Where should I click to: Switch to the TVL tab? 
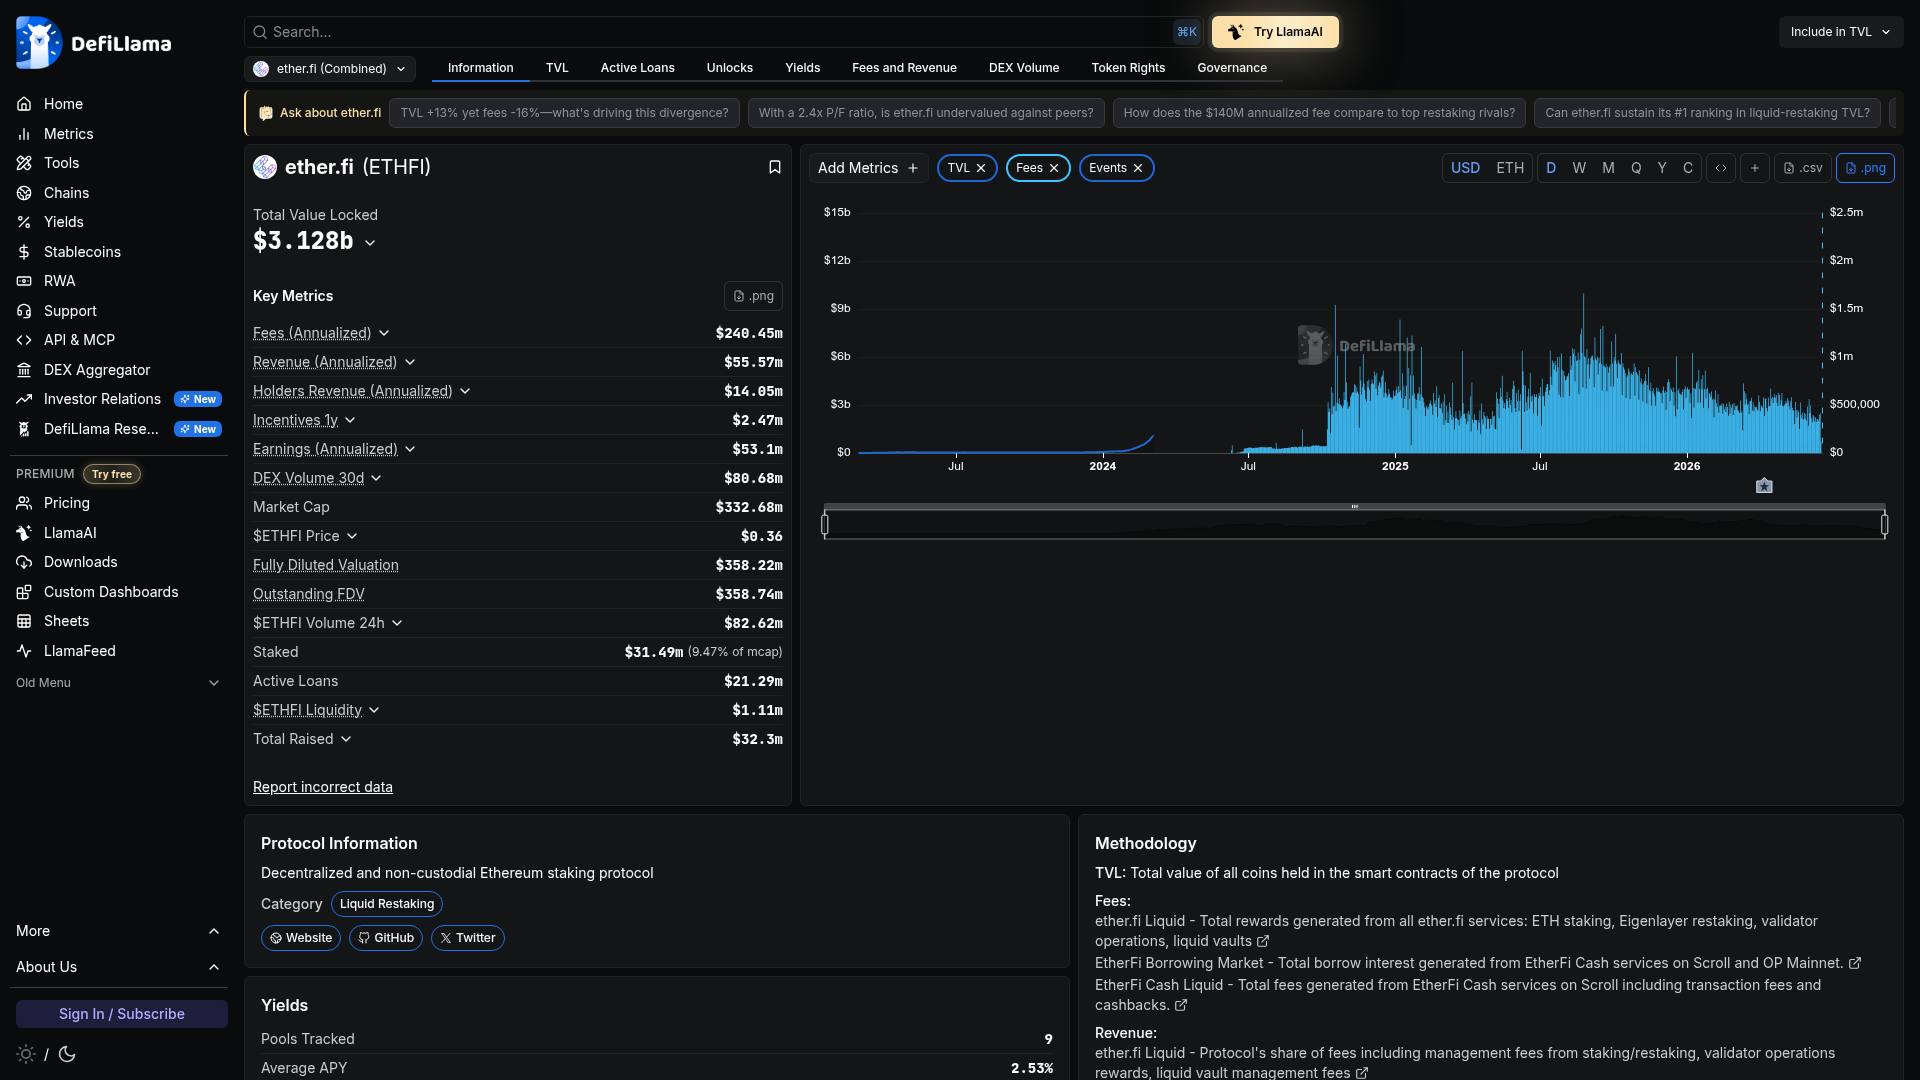(557, 68)
